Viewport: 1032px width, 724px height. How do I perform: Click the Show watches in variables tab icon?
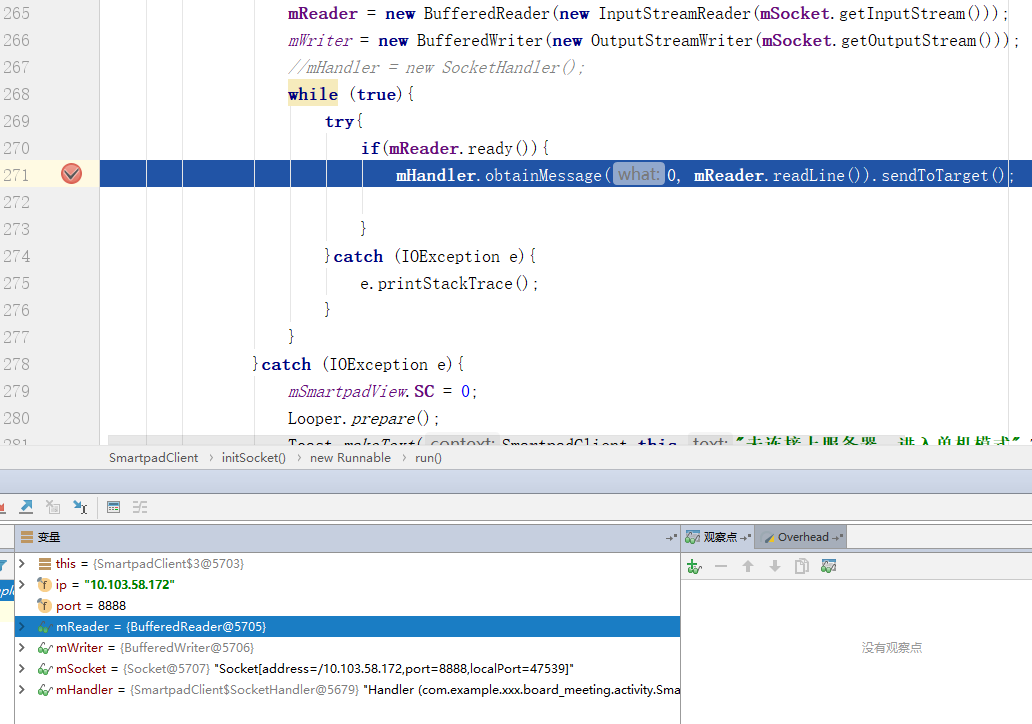coord(829,566)
